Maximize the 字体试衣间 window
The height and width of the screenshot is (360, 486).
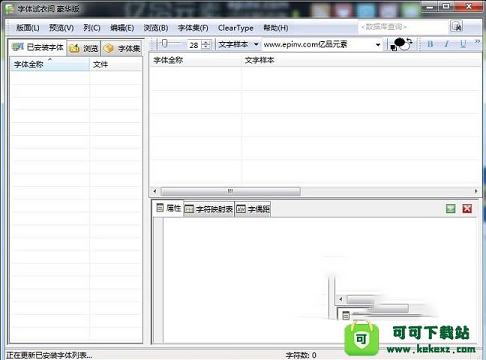pyautogui.click(x=446, y=7)
